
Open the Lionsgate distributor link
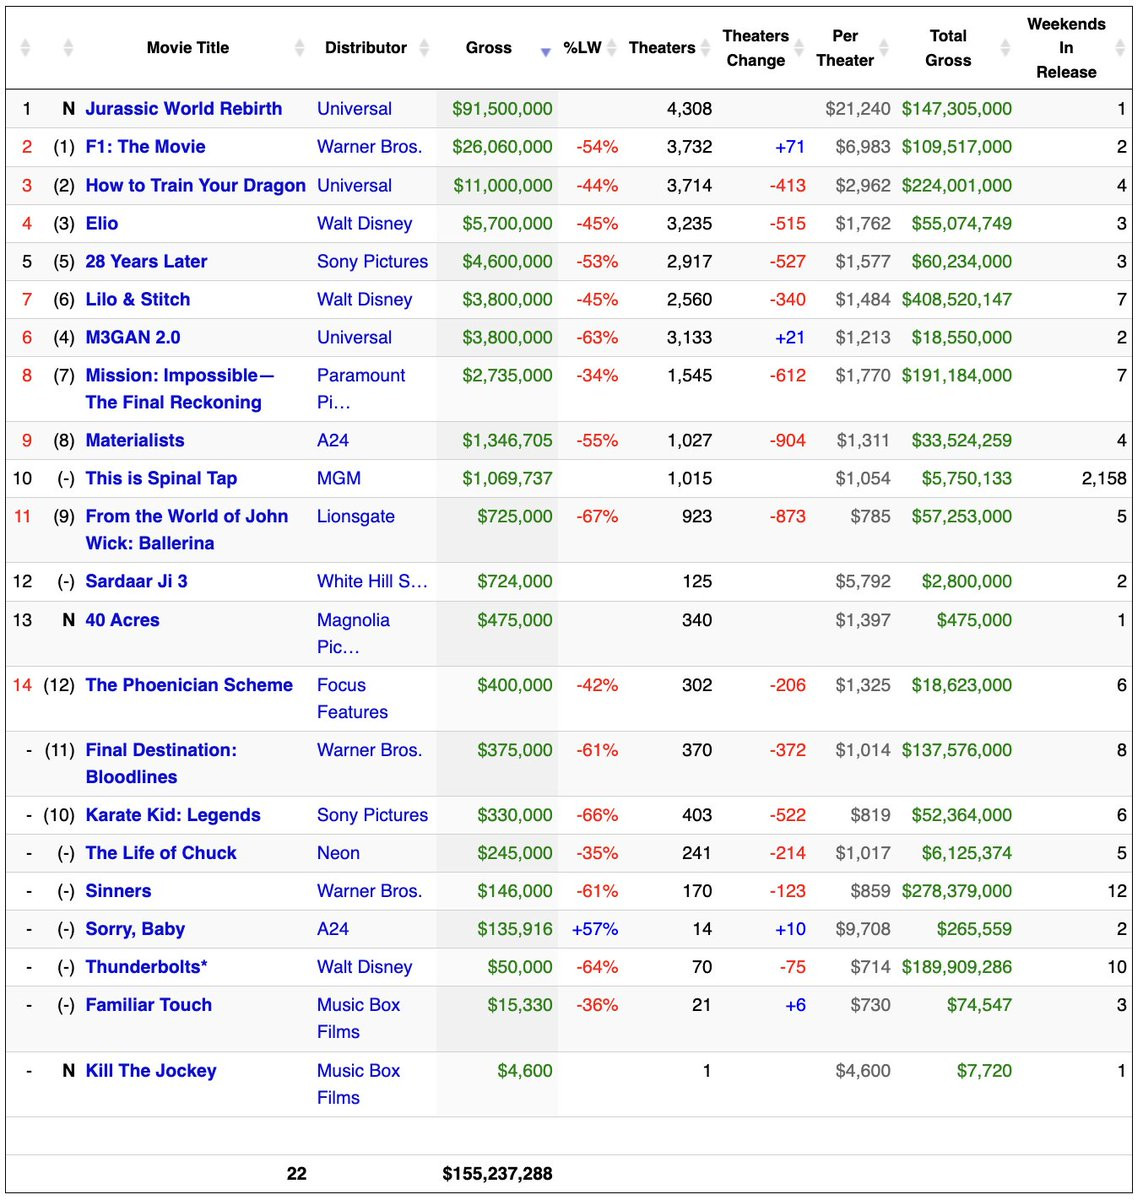click(x=356, y=516)
